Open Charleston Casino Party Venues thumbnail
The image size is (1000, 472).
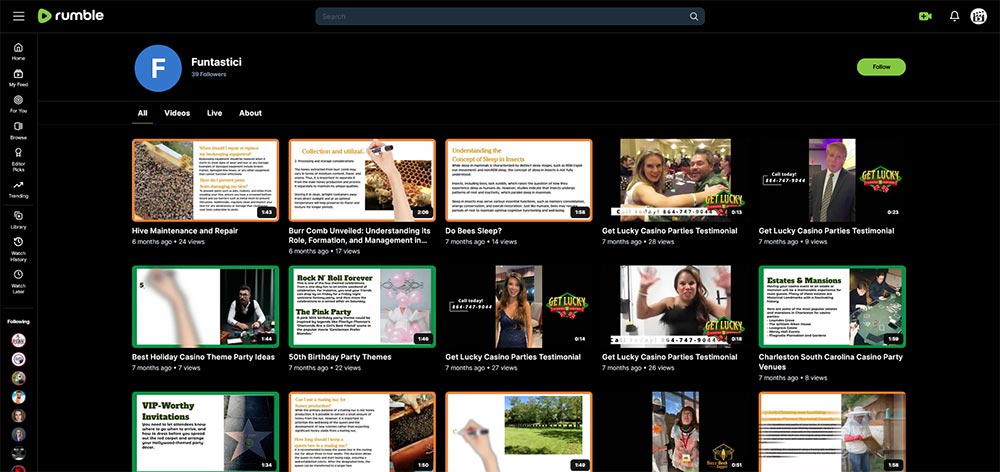pos(832,307)
